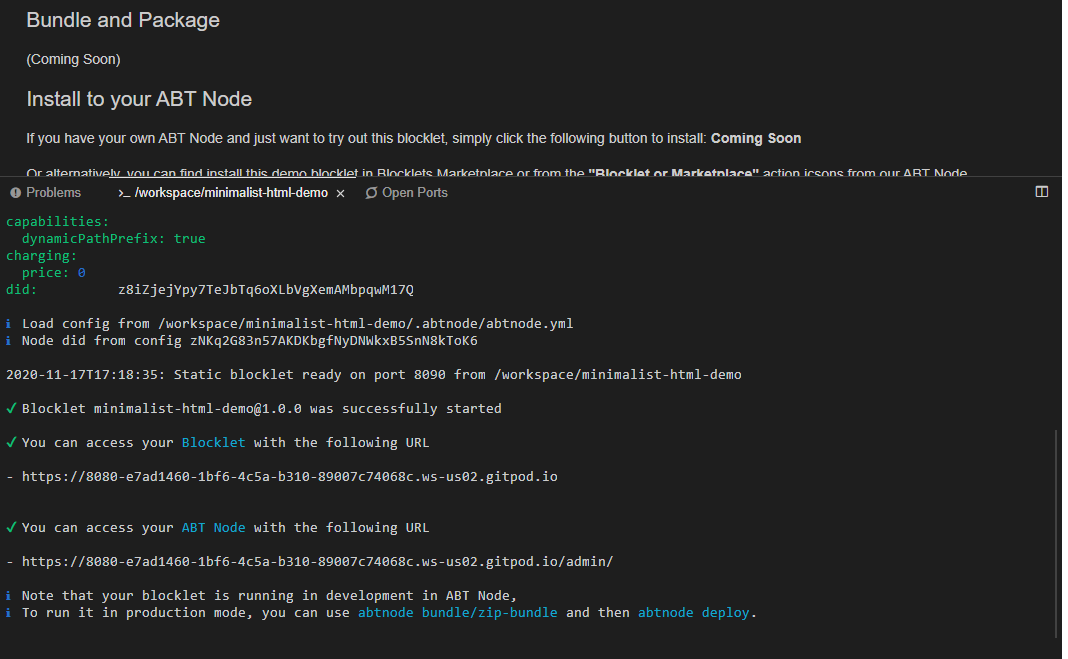
Task: Click the Problems warning icon
Action: click(15, 192)
